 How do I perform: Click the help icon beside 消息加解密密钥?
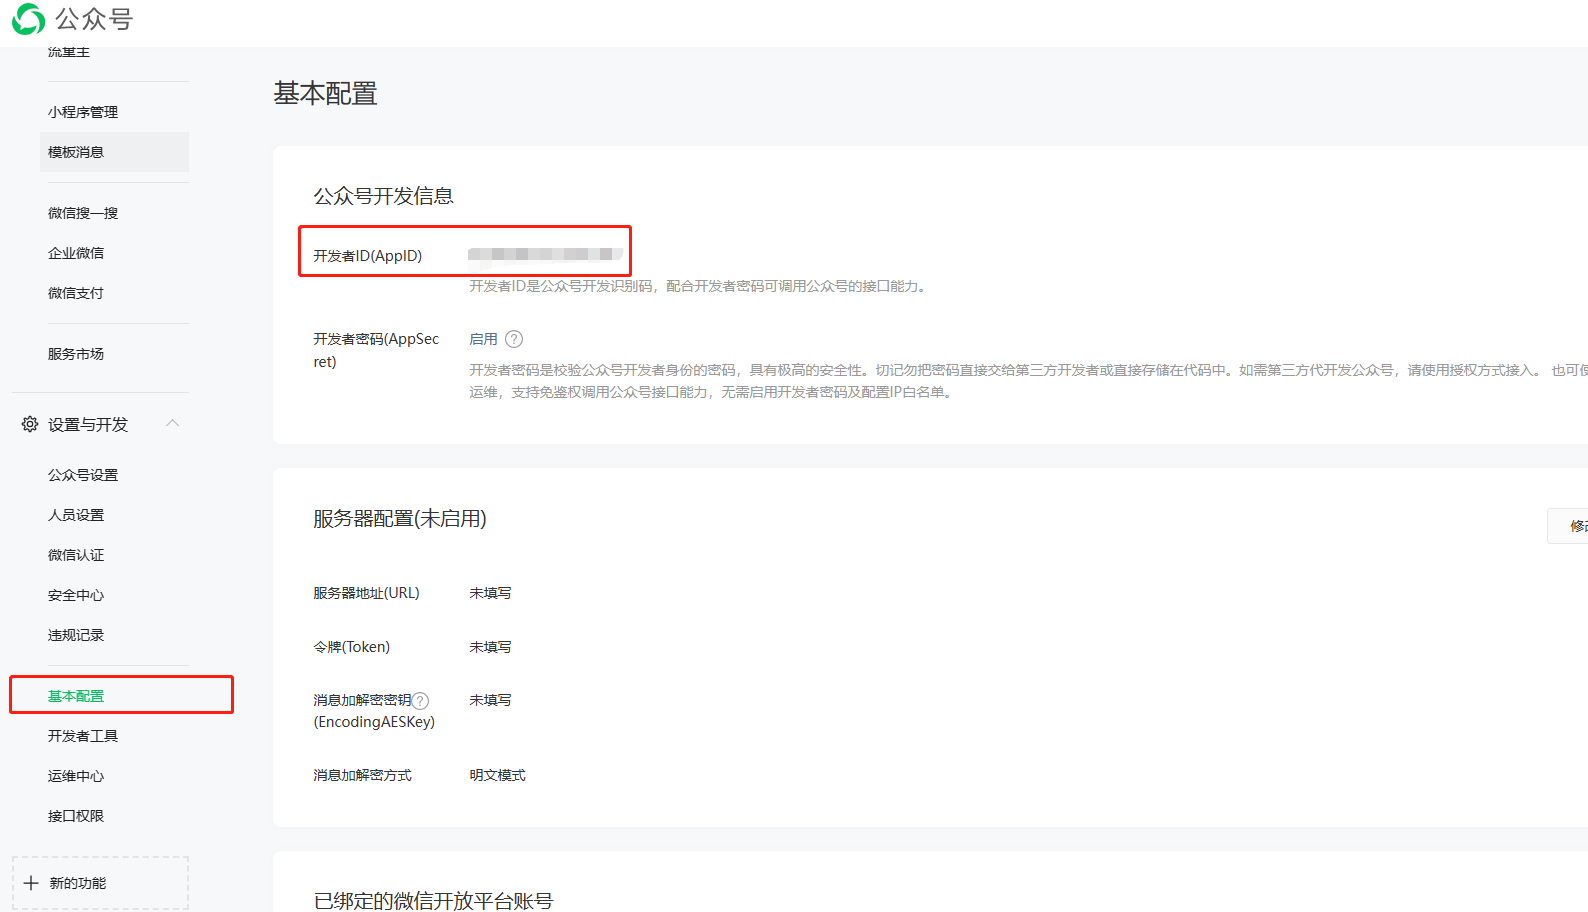point(421,701)
